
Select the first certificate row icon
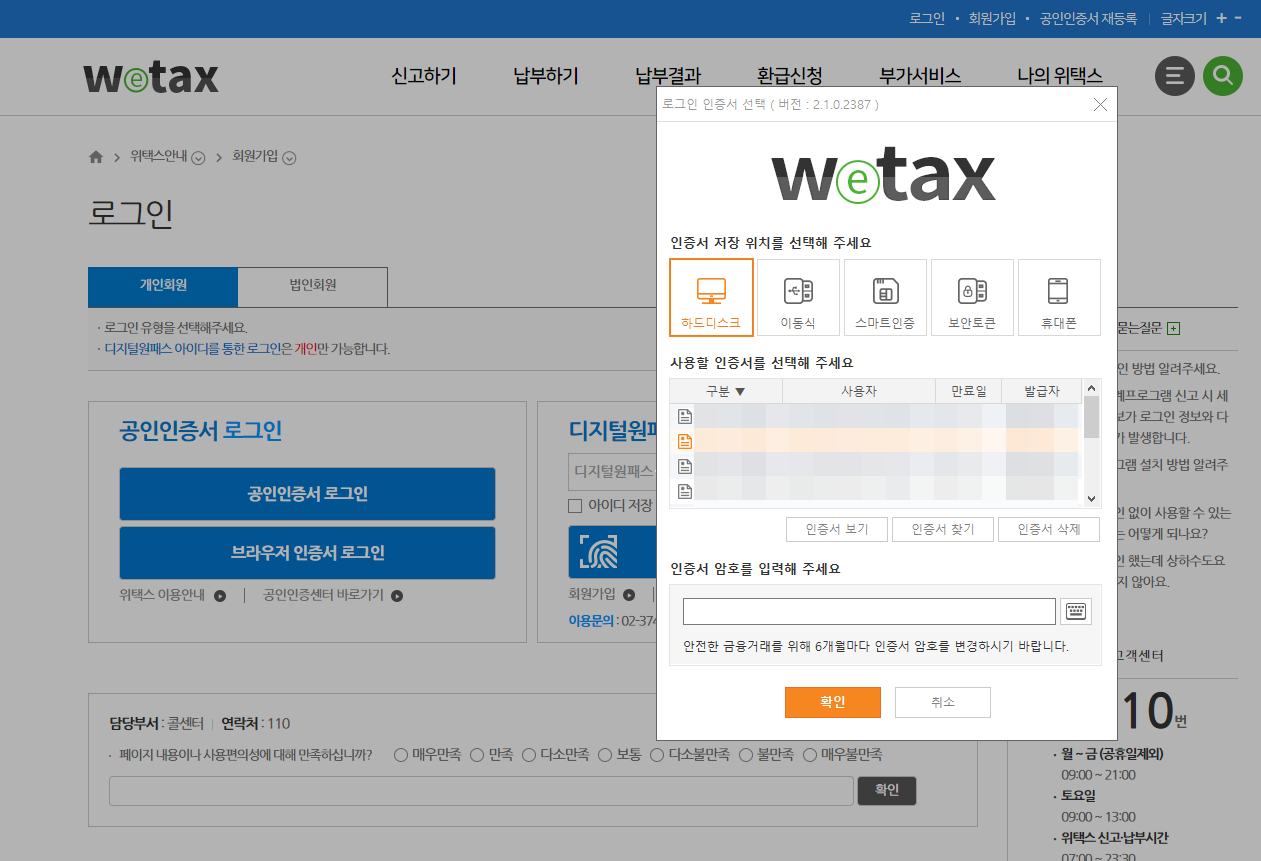point(685,416)
